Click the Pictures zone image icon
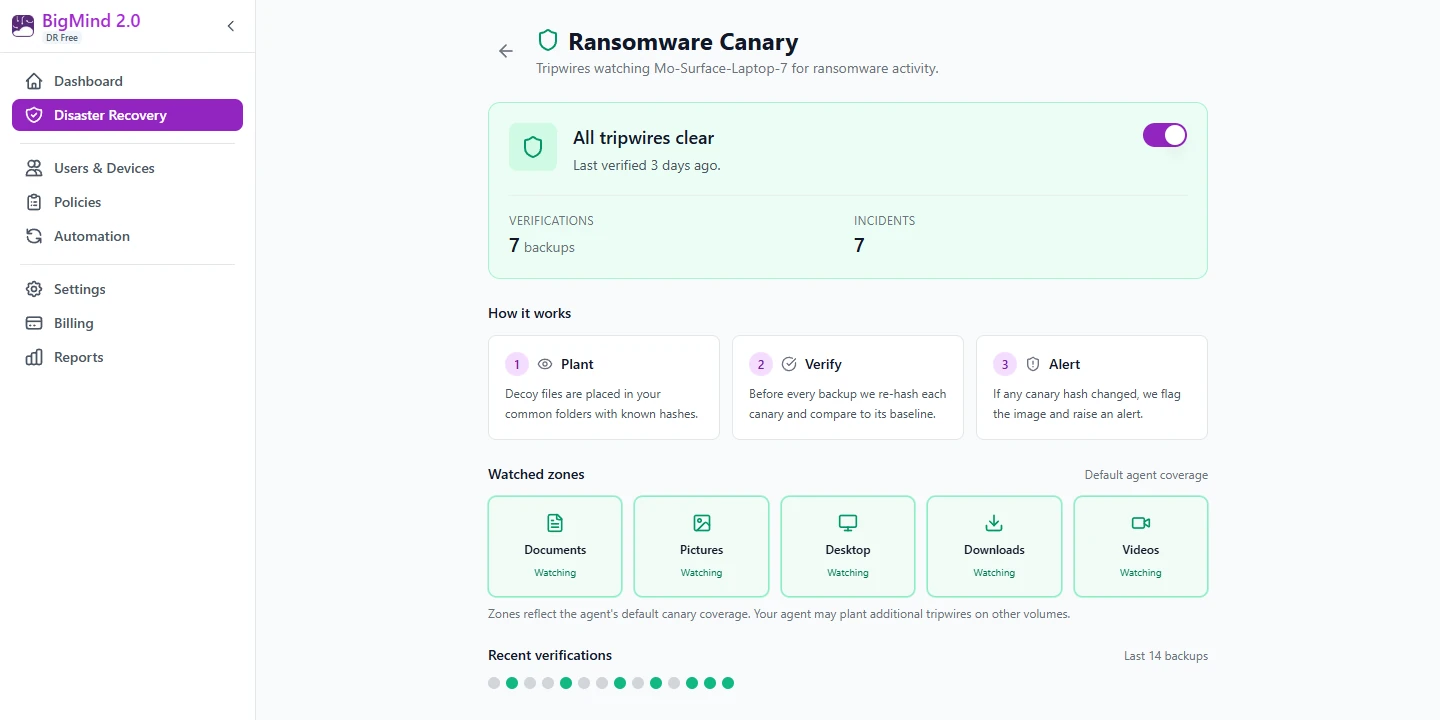This screenshot has width=1440, height=720. [x=702, y=523]
